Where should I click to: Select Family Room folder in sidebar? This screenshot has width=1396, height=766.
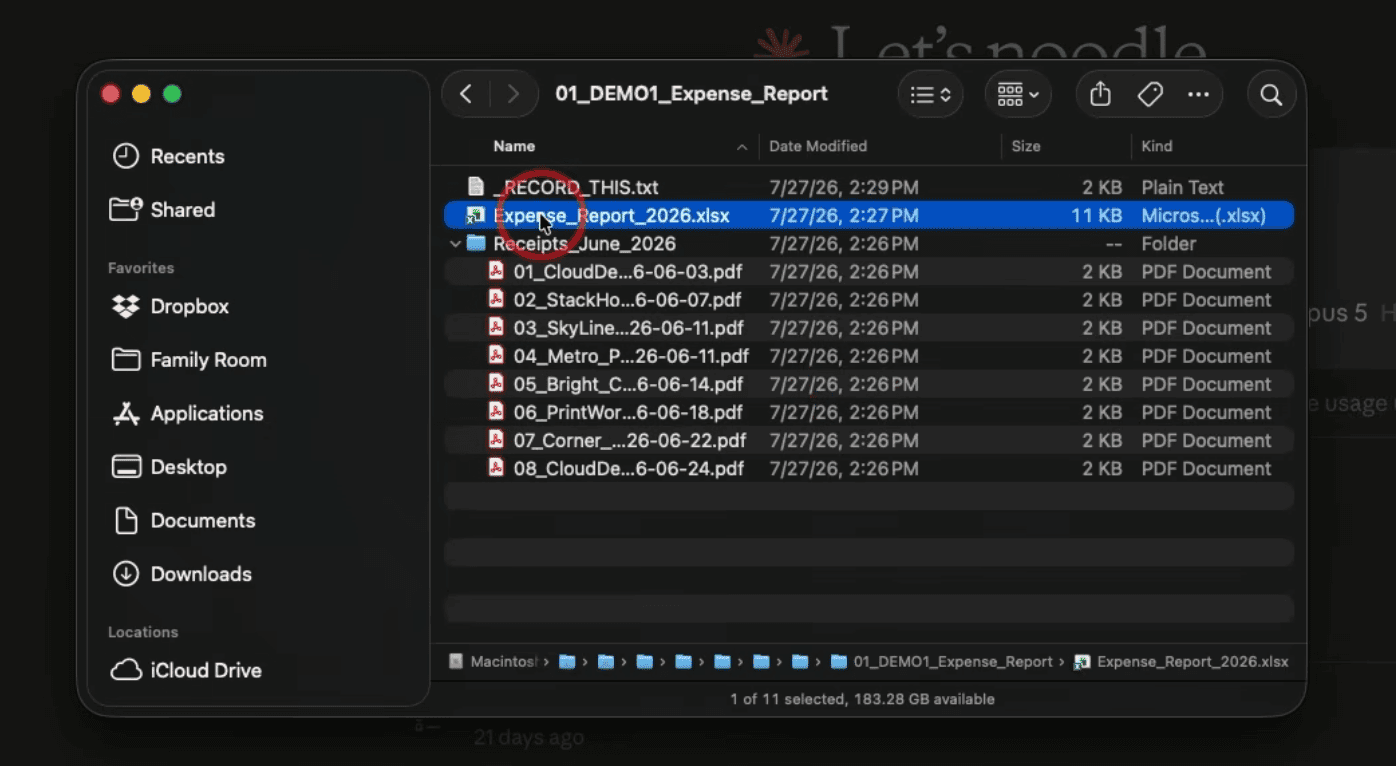pyautogui.click(x=189, y=360)
